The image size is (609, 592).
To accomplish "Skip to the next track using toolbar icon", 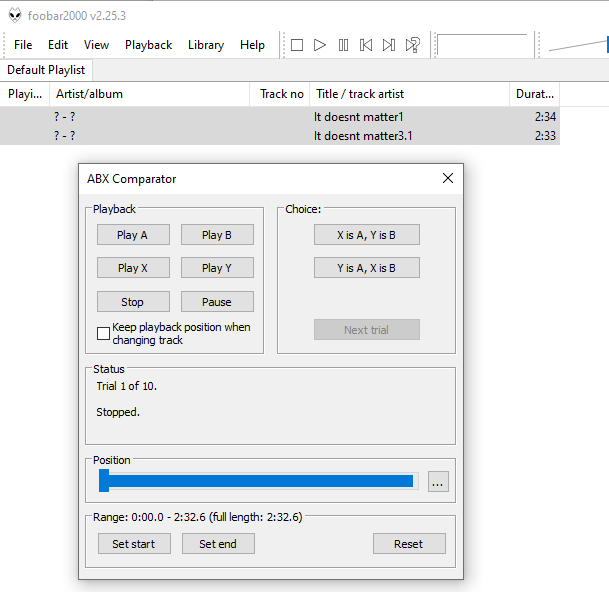I will pos(389,45).
